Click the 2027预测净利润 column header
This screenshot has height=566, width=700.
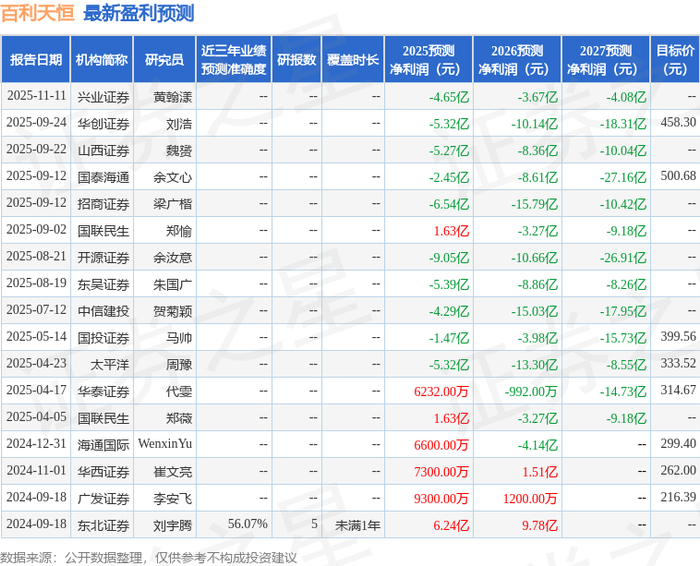[x=605, y=59]
